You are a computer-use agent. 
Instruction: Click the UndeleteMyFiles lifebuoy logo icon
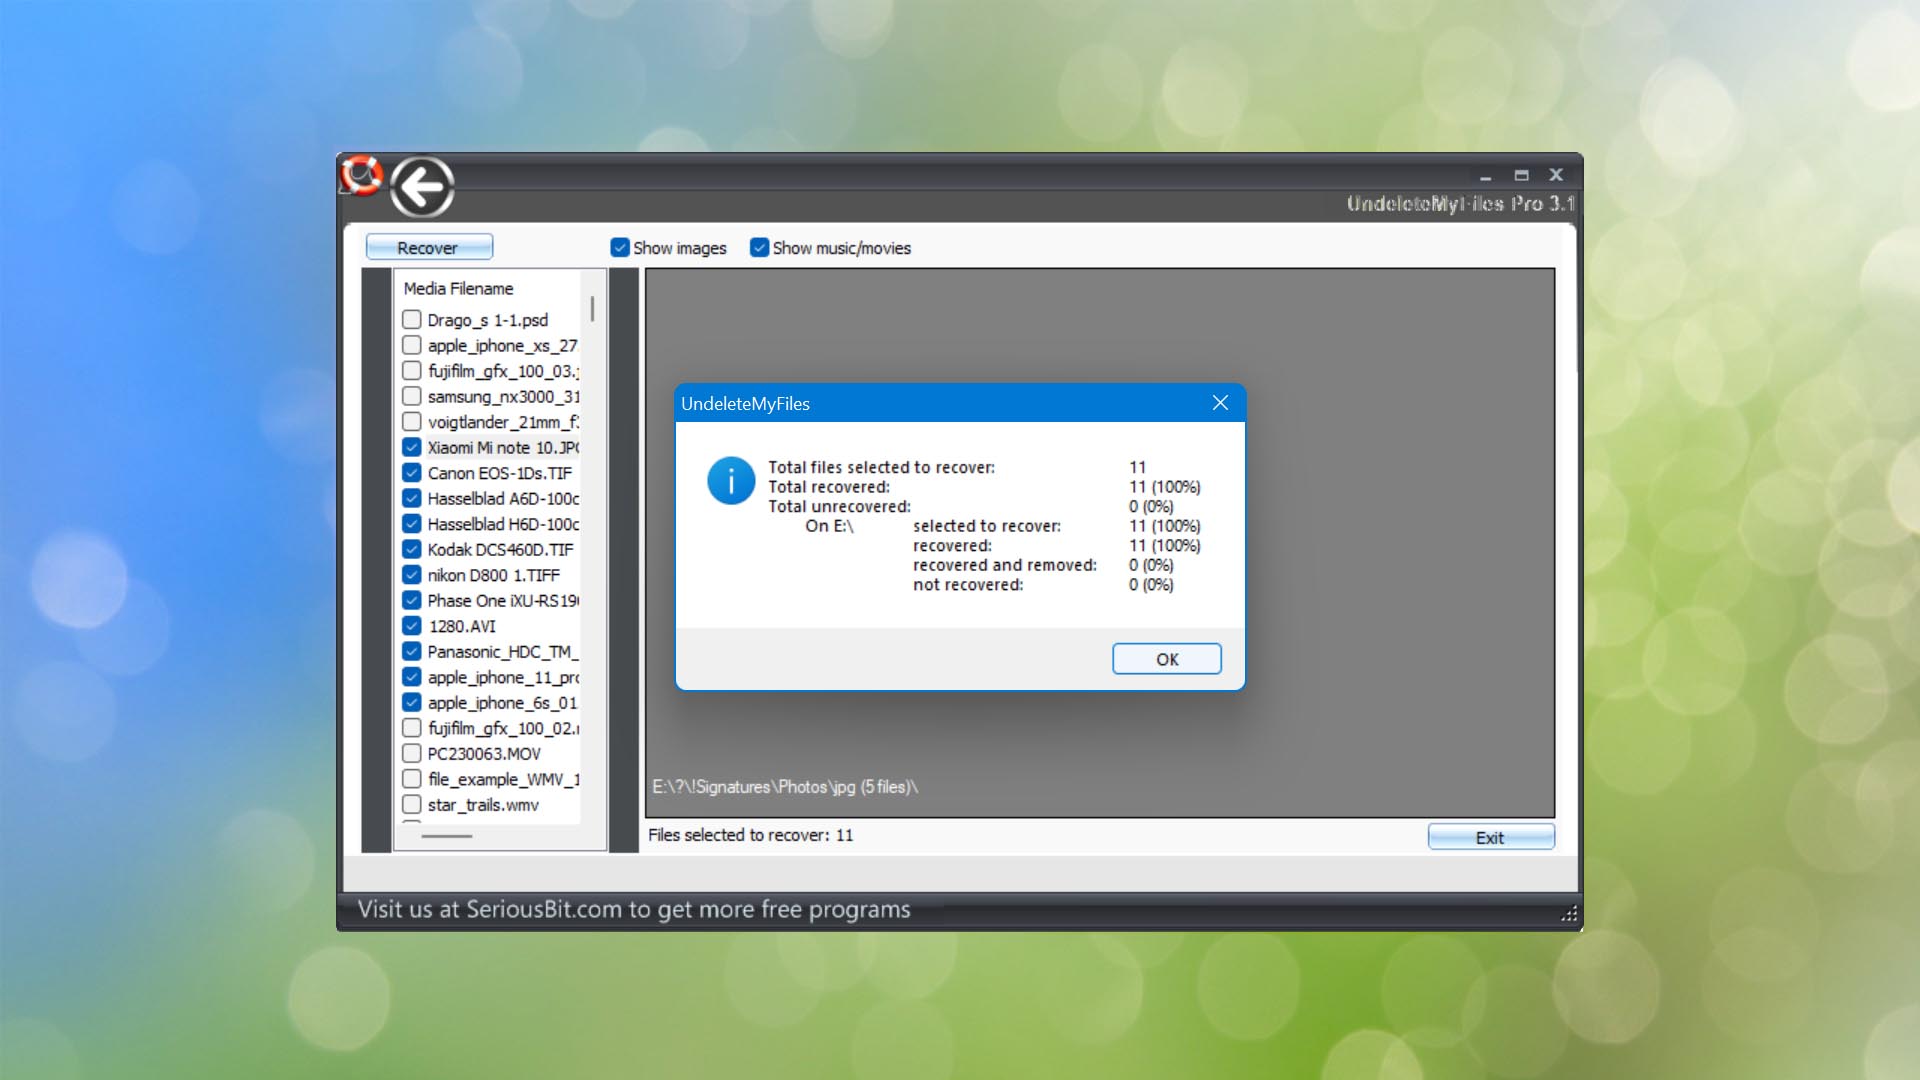[361, 175]
